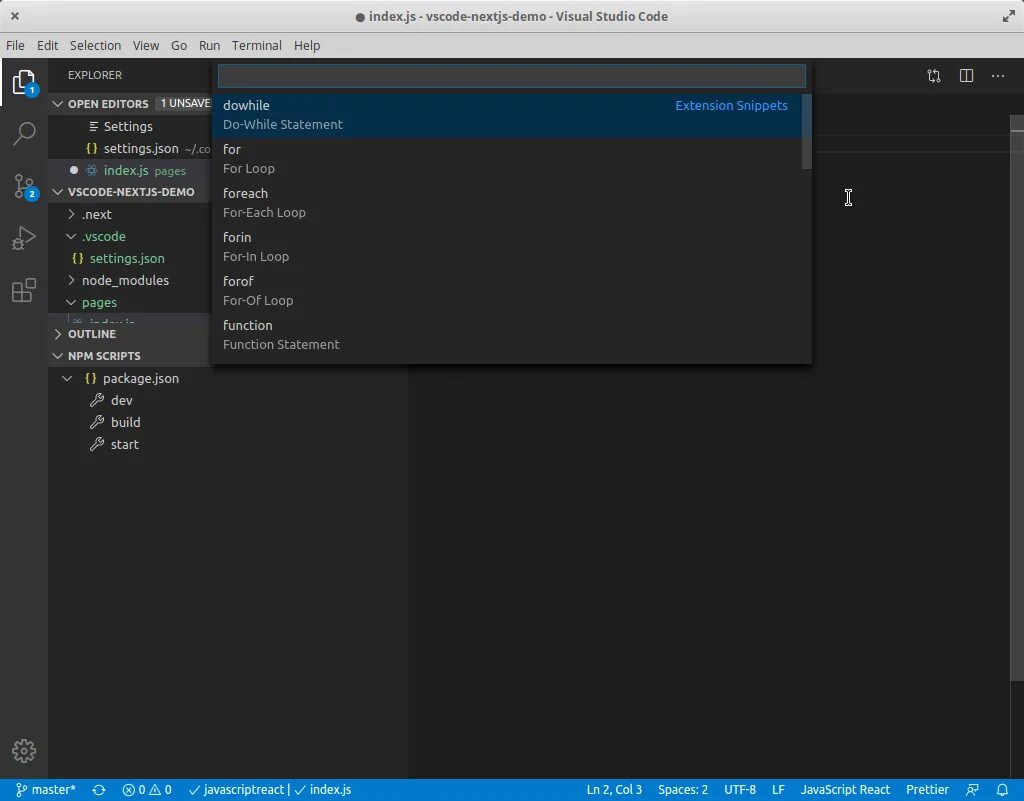Image resolution: width=1024 pixels, height=801 pixels.
Task: Click the Open Changes compare icon
Action: (x=934, y=76)
